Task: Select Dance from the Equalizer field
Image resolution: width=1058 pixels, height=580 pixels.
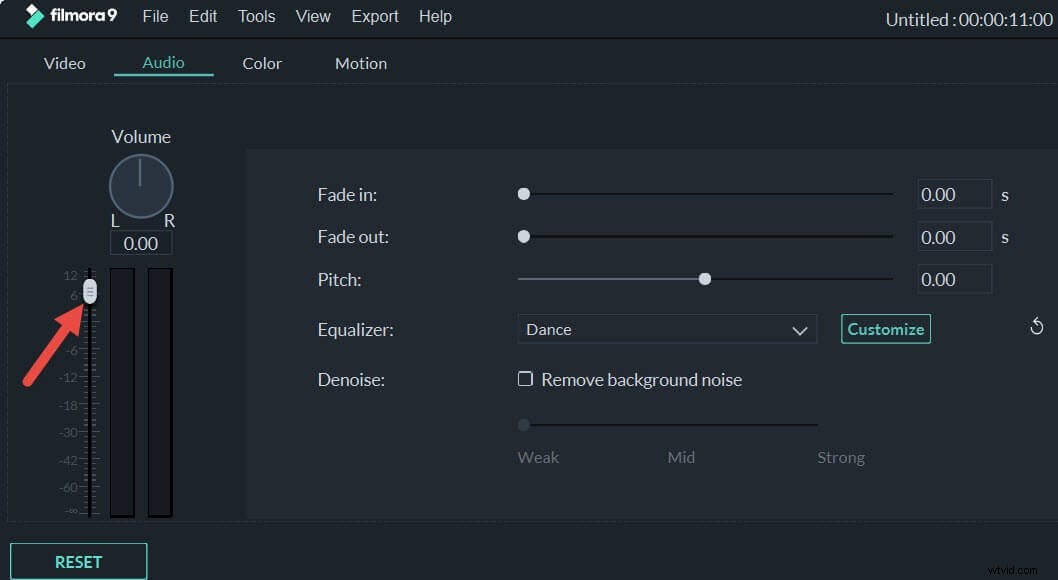Action: click(x=667, y=329)
